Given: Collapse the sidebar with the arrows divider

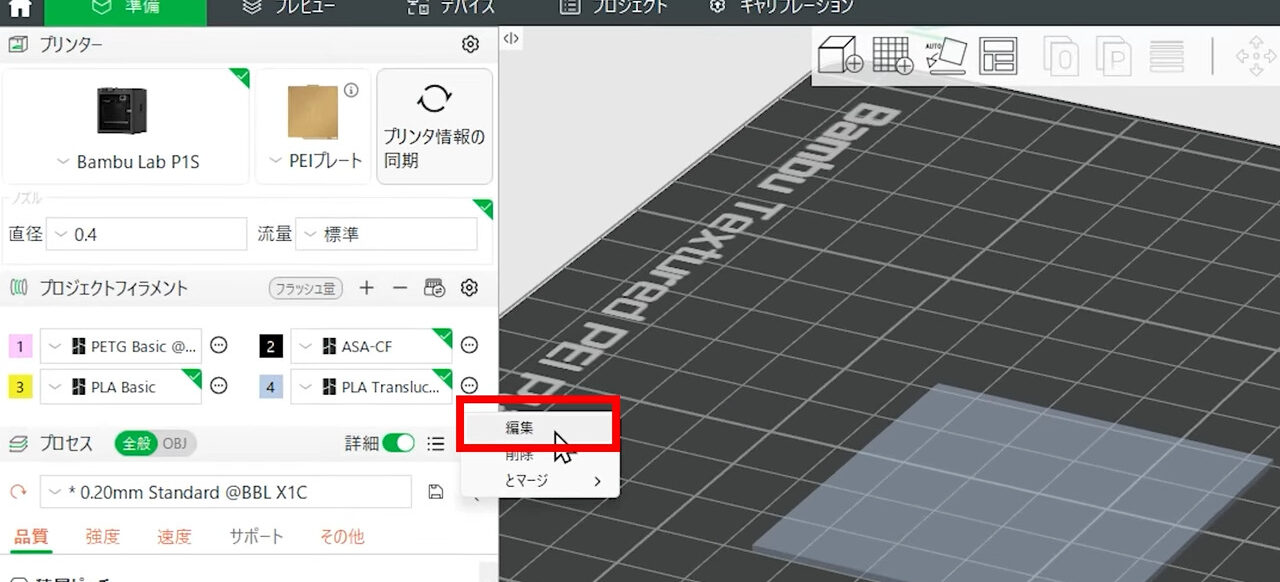Looking at the screenshot, I should click(512, 36).
